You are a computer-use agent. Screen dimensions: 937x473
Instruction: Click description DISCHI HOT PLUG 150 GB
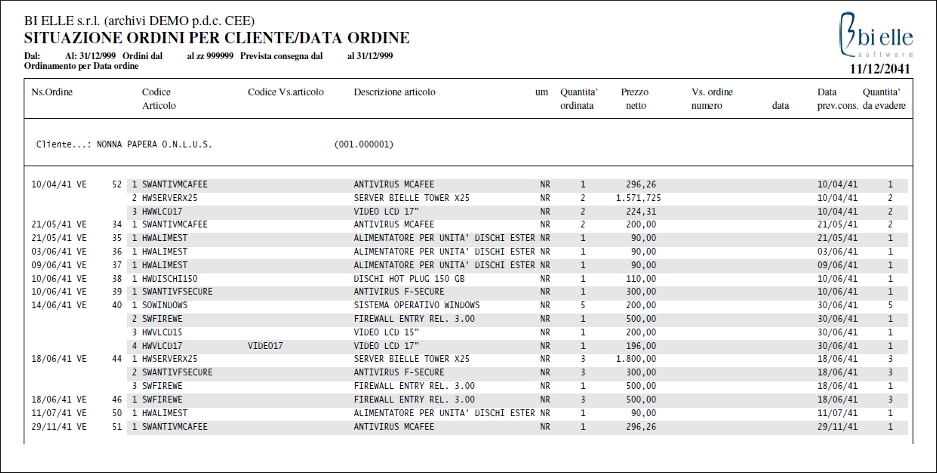[409, 279]
